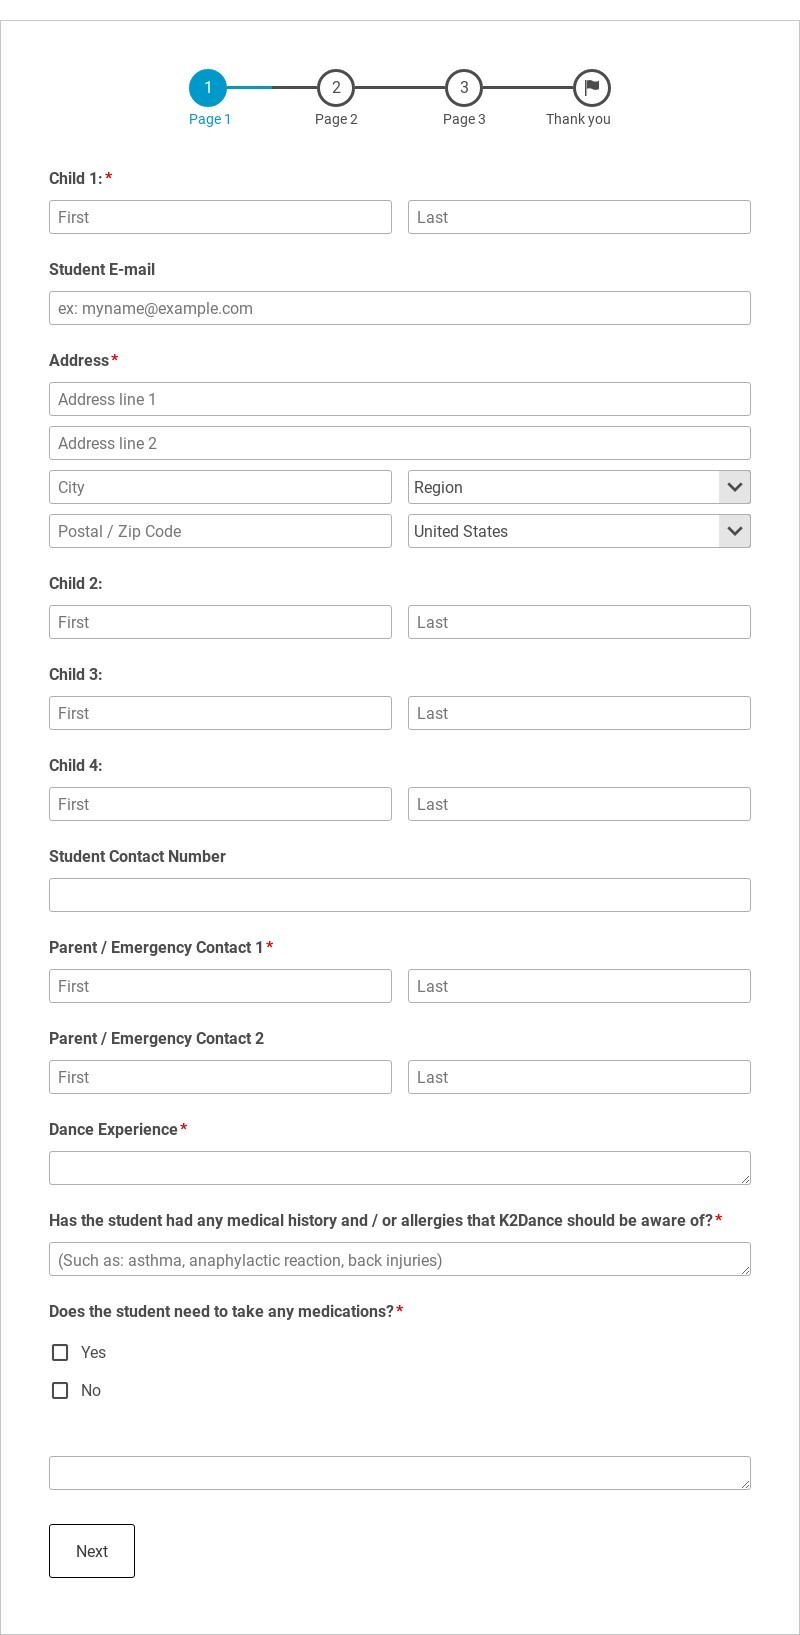Focus Emergency Contact 2 Last name field
The height and width of the screenshot is (1635, 800).
pos(579,1077)
